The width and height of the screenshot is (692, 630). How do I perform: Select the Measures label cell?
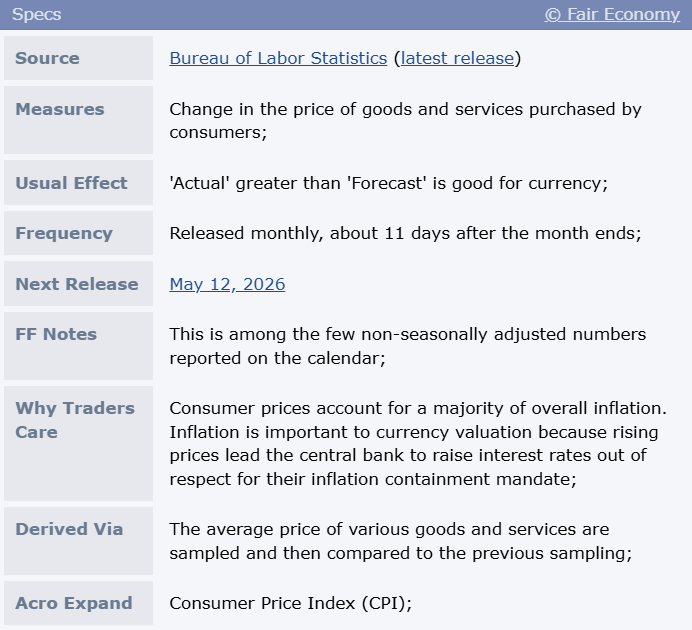pos(79,120)
